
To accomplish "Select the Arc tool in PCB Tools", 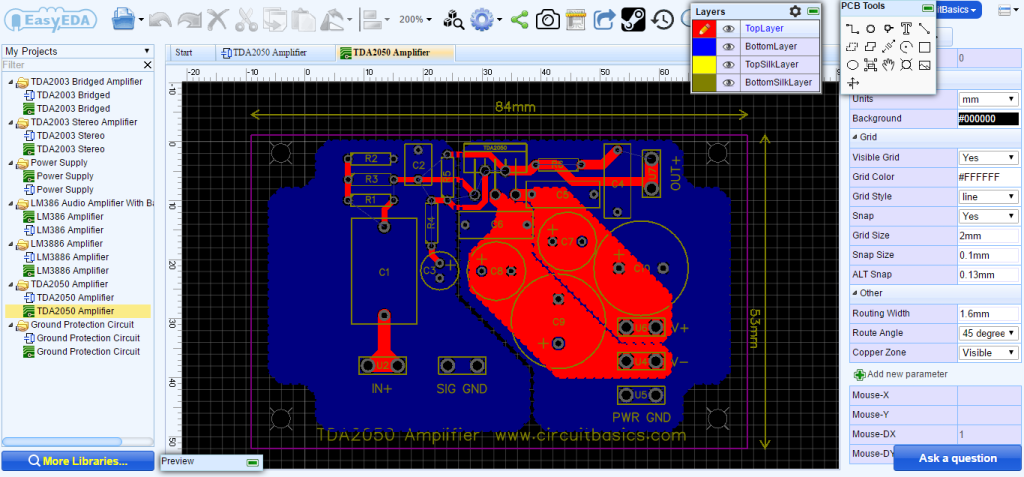I will [x=906, y=46].
